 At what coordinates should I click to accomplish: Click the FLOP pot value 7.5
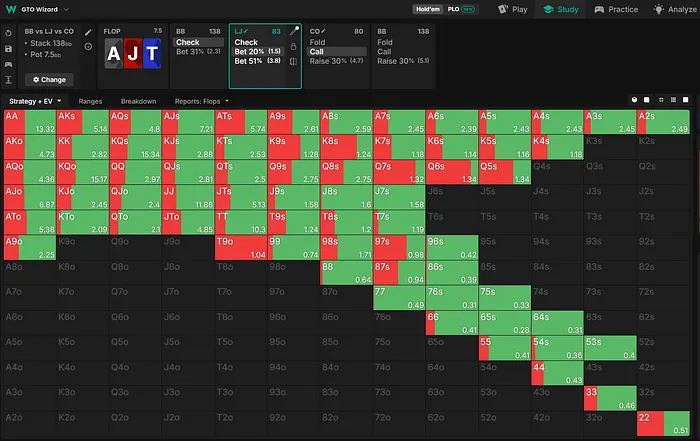pos(158,31)
